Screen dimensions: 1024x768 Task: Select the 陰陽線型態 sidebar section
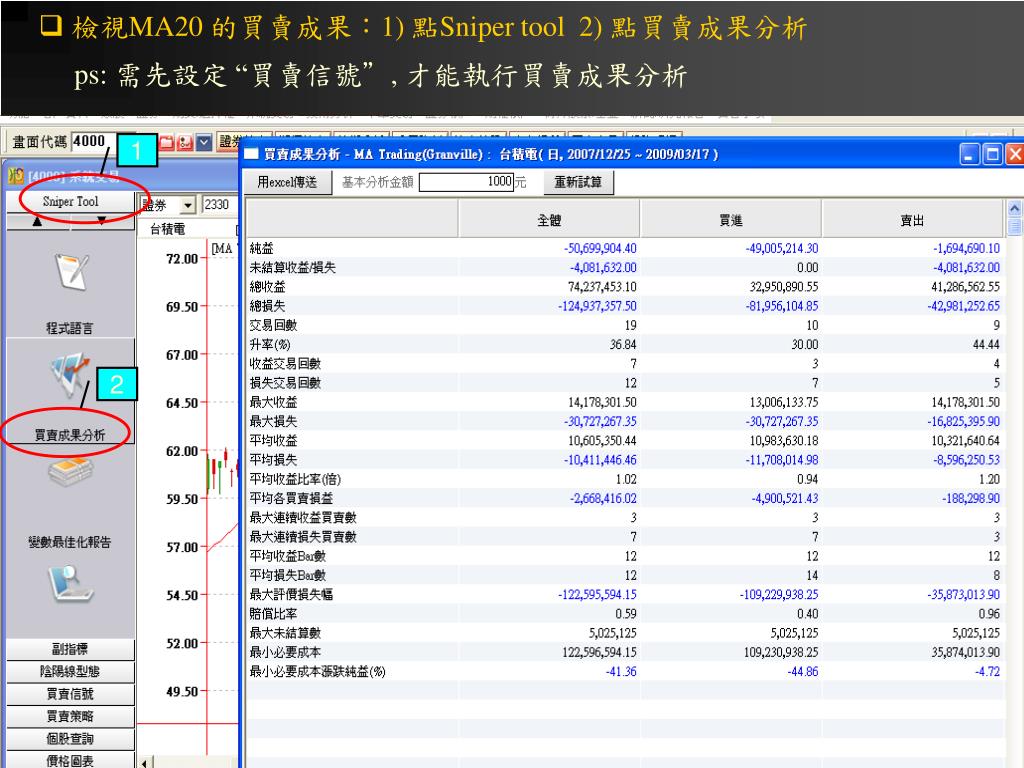coord(70,671)
